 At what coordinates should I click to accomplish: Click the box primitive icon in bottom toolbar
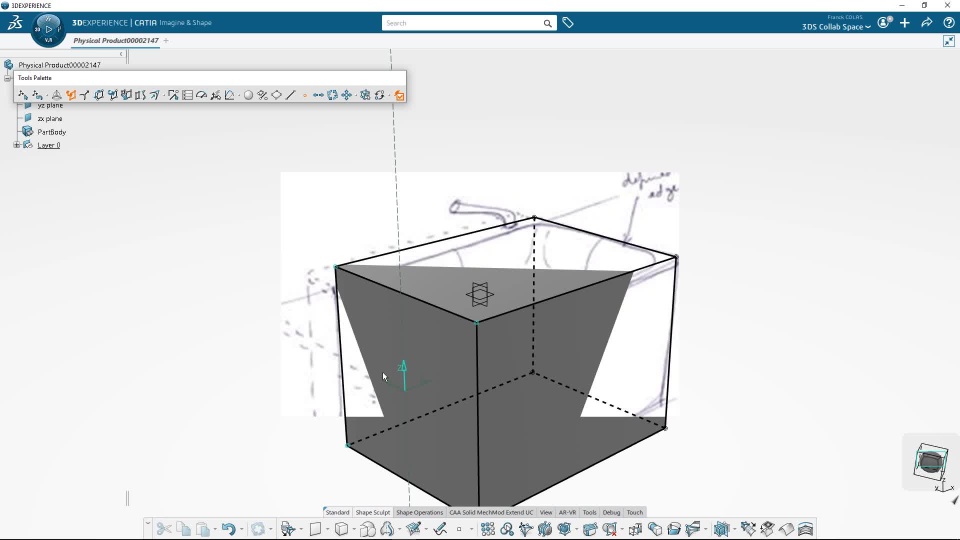click(x=342, y=528)
